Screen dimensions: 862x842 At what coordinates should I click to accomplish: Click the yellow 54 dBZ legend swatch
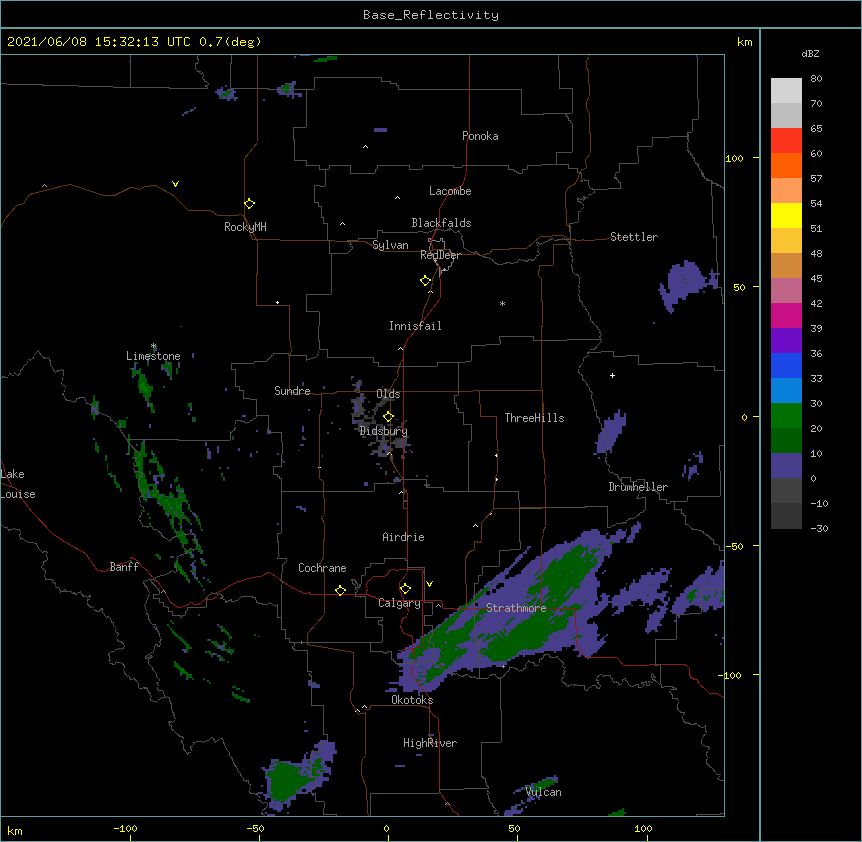786,215
